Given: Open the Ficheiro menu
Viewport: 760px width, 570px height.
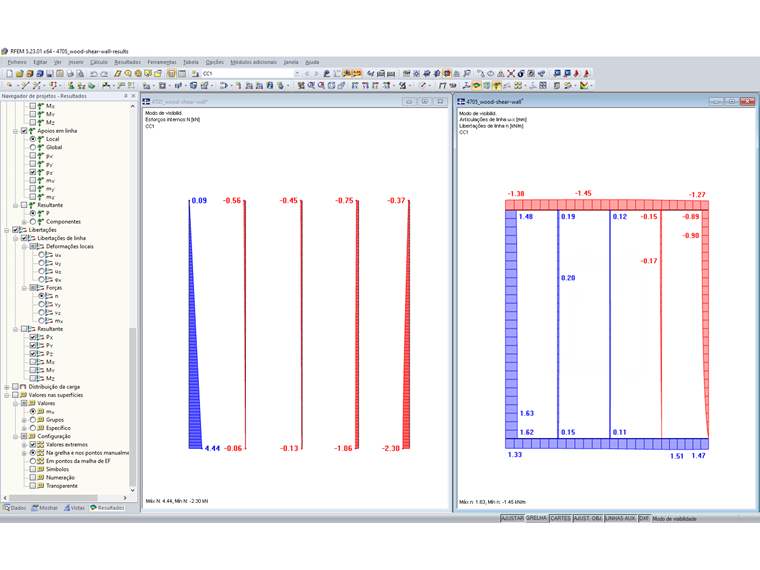Looking at the screenshot, I should (17, 62).
